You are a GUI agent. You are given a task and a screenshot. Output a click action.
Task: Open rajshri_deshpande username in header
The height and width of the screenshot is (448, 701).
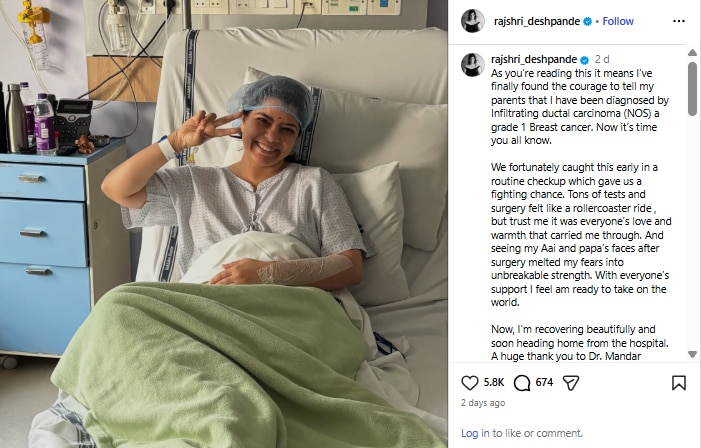pyautogui.click(x=536, y=21)
